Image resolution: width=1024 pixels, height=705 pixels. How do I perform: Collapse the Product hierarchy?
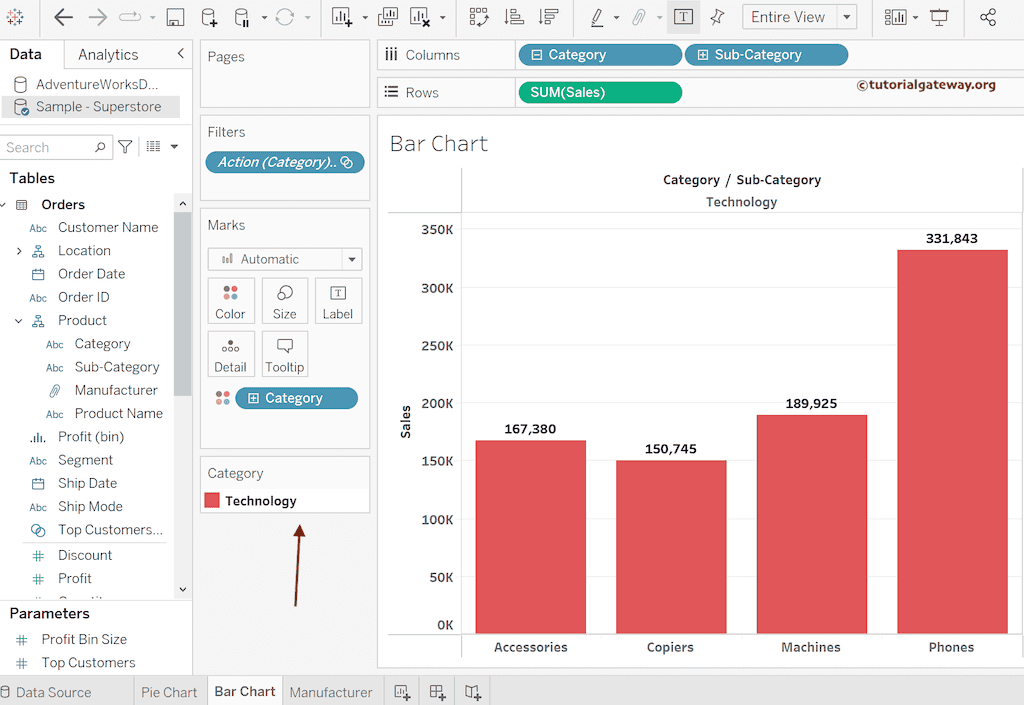point(19,321)
